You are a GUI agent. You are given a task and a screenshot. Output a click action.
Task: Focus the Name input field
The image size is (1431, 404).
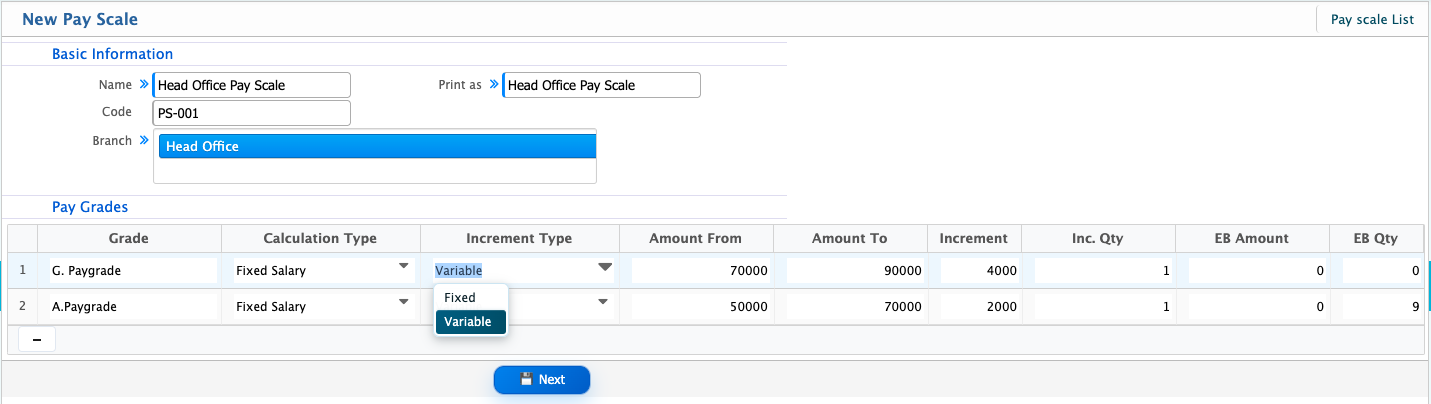251,85
